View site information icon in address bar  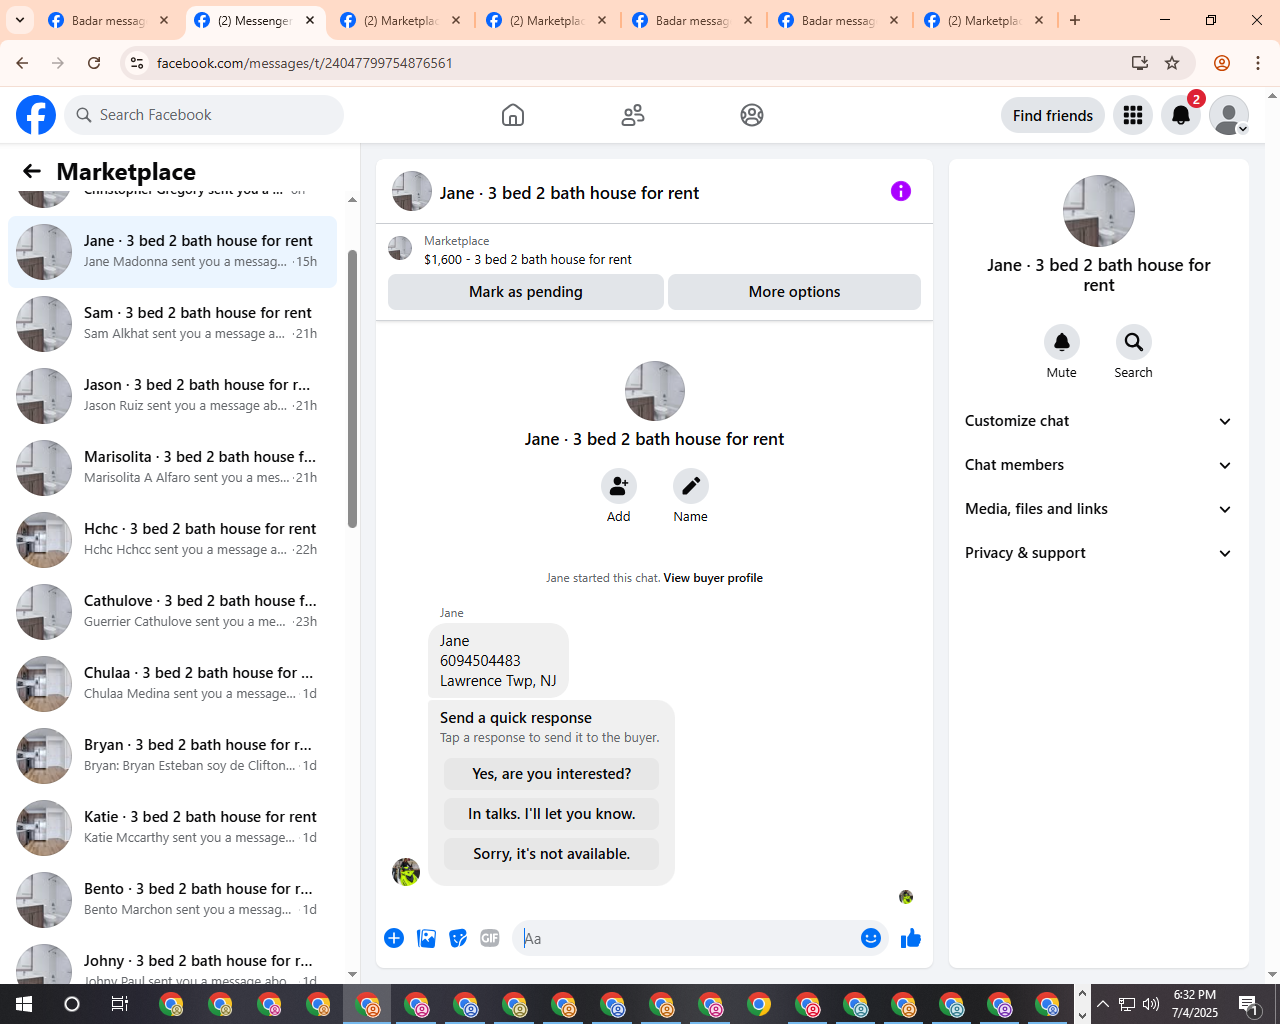click(x=137, y=63)
